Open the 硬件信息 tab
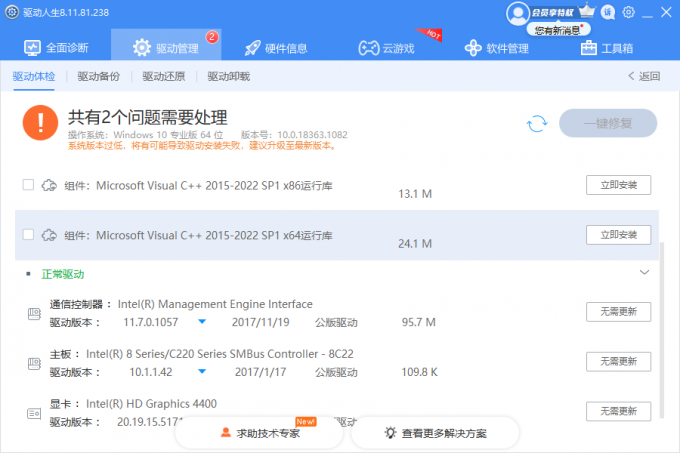680x453 pixels. click(x=276, y=48)
